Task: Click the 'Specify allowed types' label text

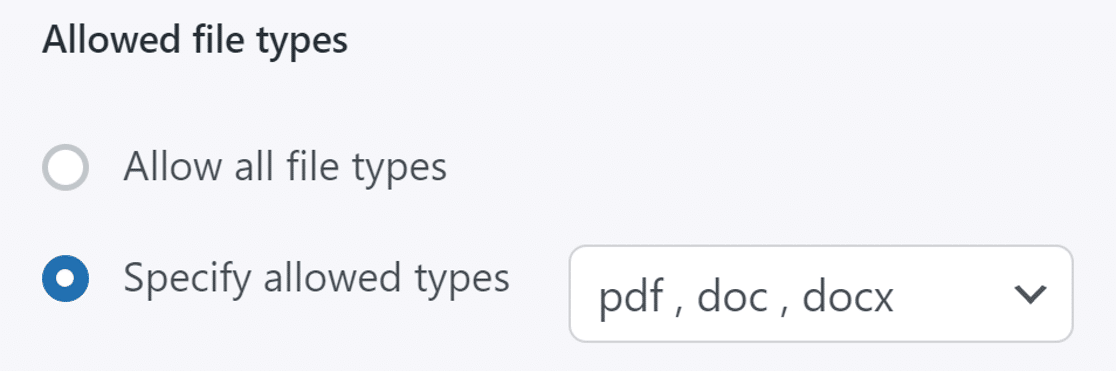Action: click(316, 278)
